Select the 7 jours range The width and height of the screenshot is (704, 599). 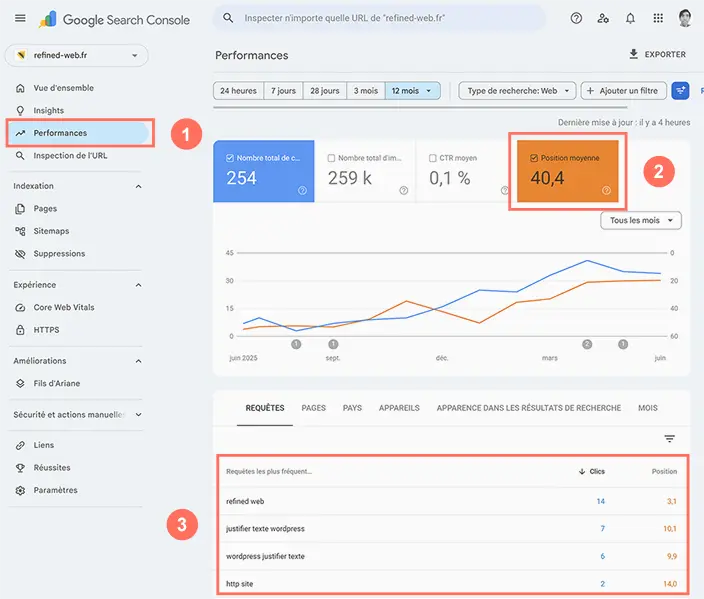[283, 91]
